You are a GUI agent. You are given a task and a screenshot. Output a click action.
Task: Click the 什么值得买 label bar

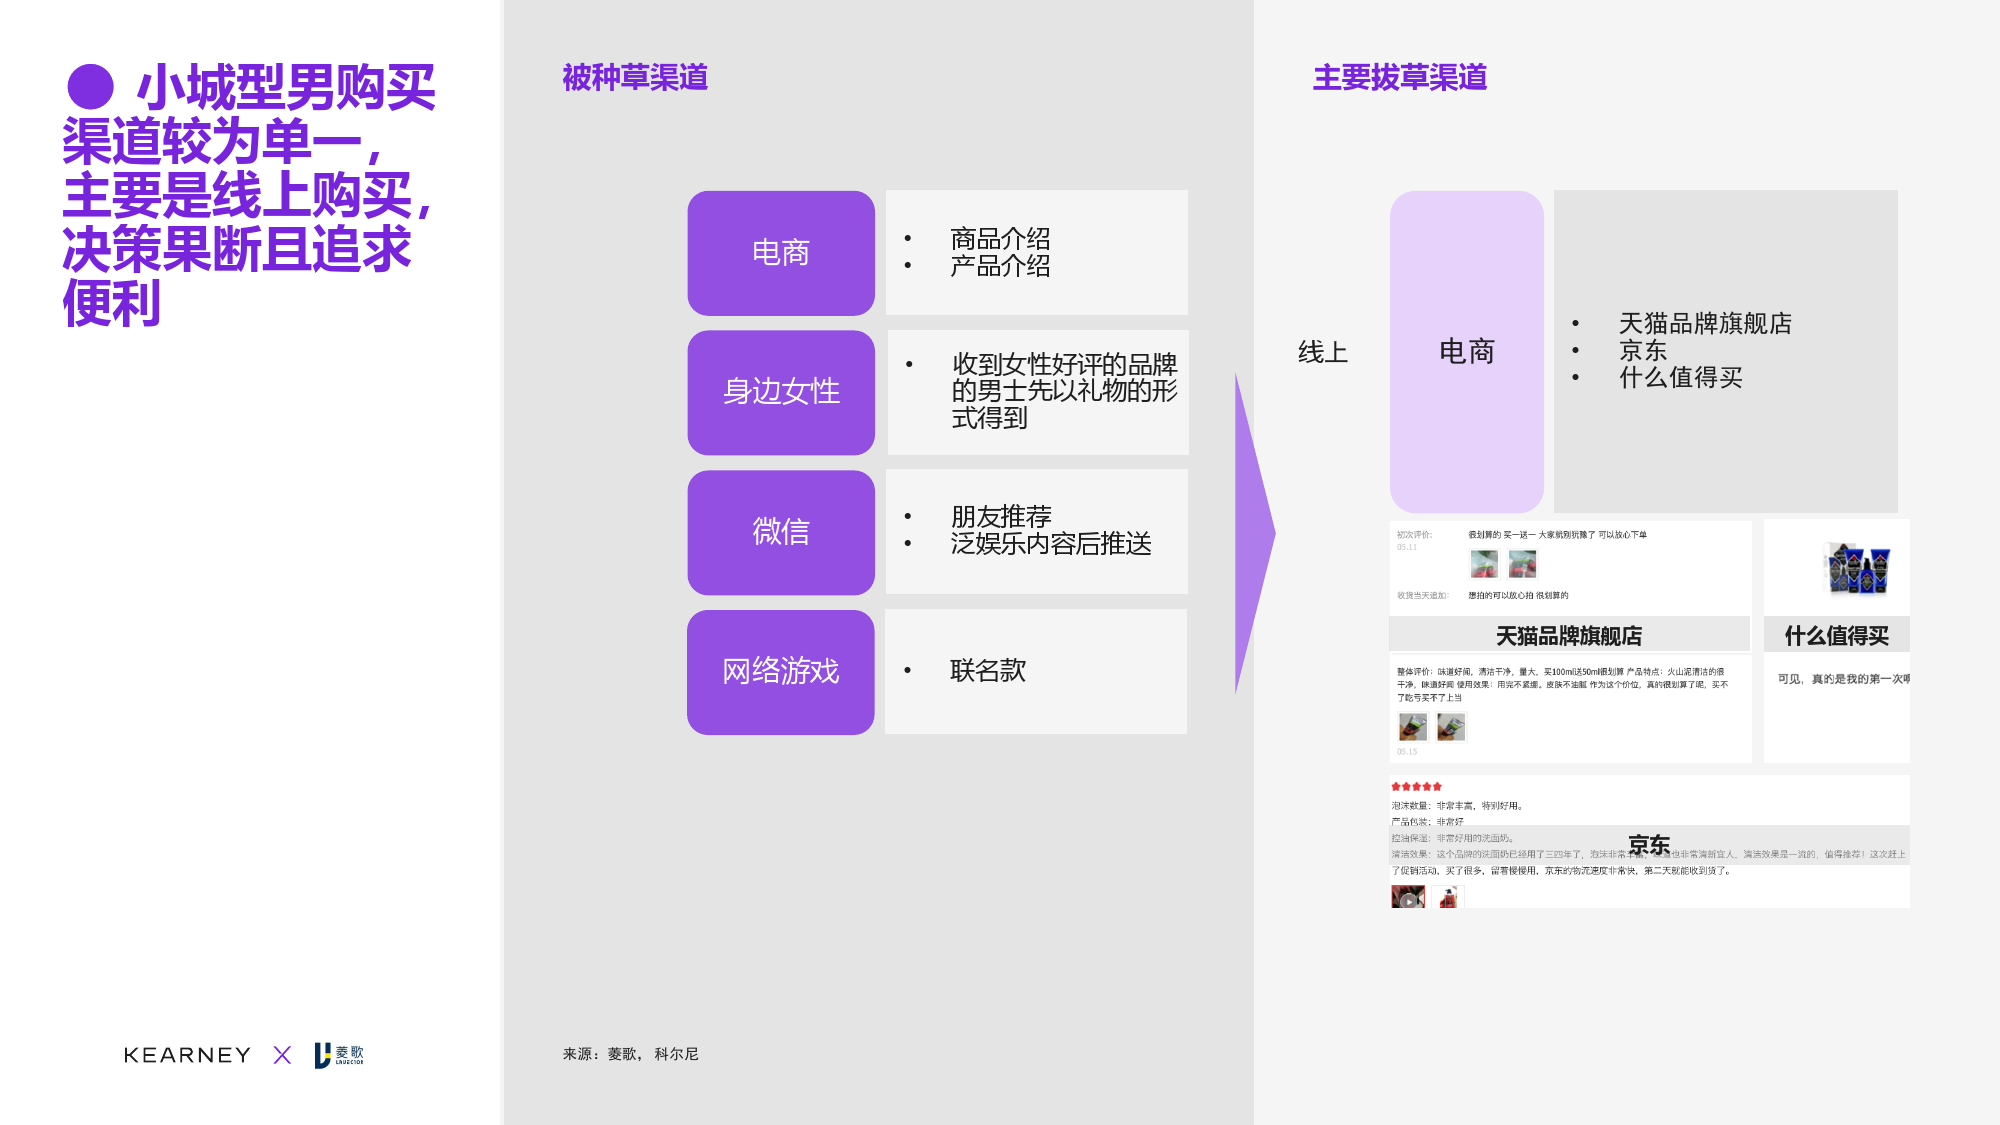click(1836, 635)
